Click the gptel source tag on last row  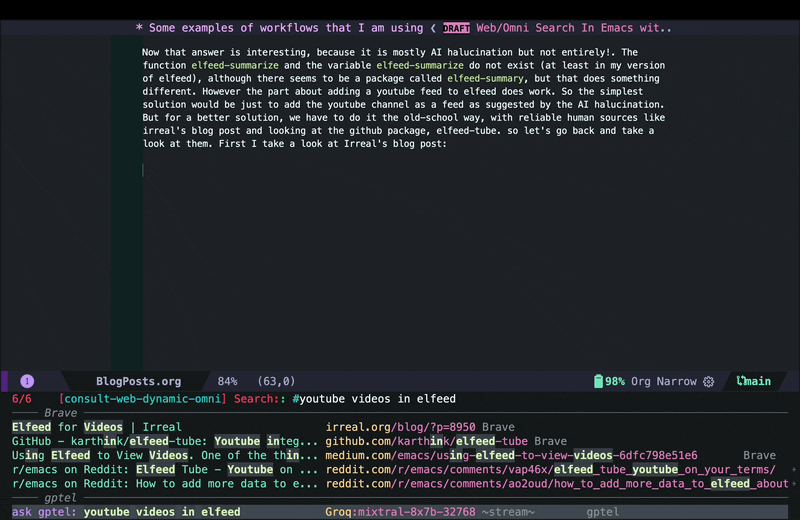603,512
